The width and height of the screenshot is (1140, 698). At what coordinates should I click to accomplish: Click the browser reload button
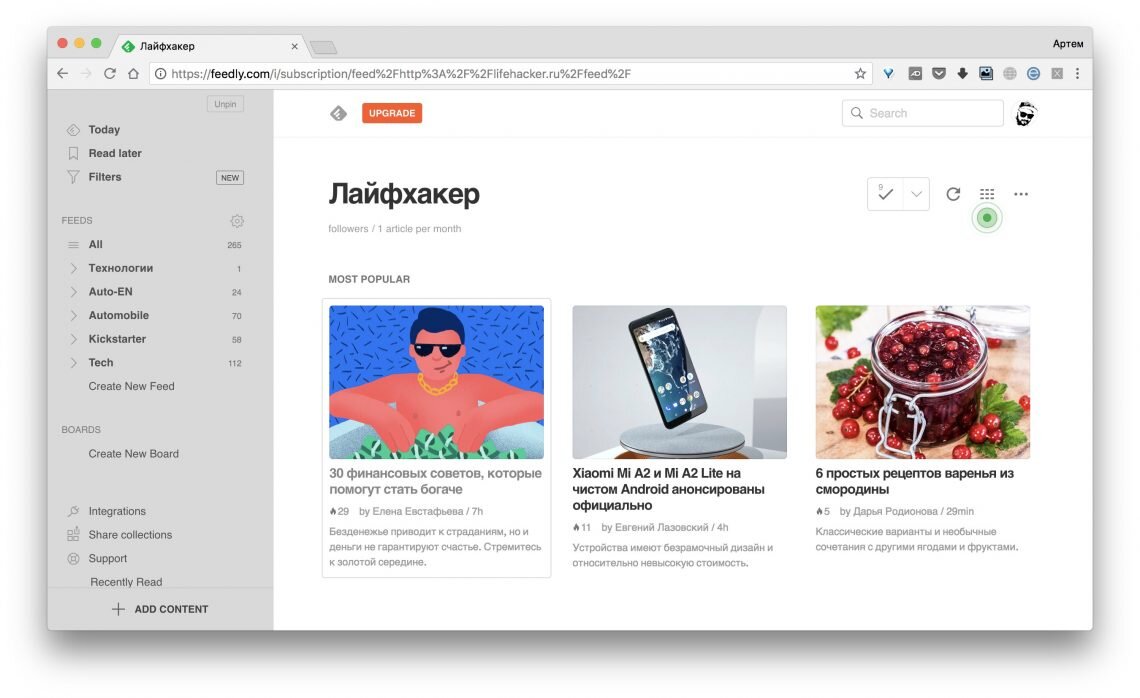(110, 73)
